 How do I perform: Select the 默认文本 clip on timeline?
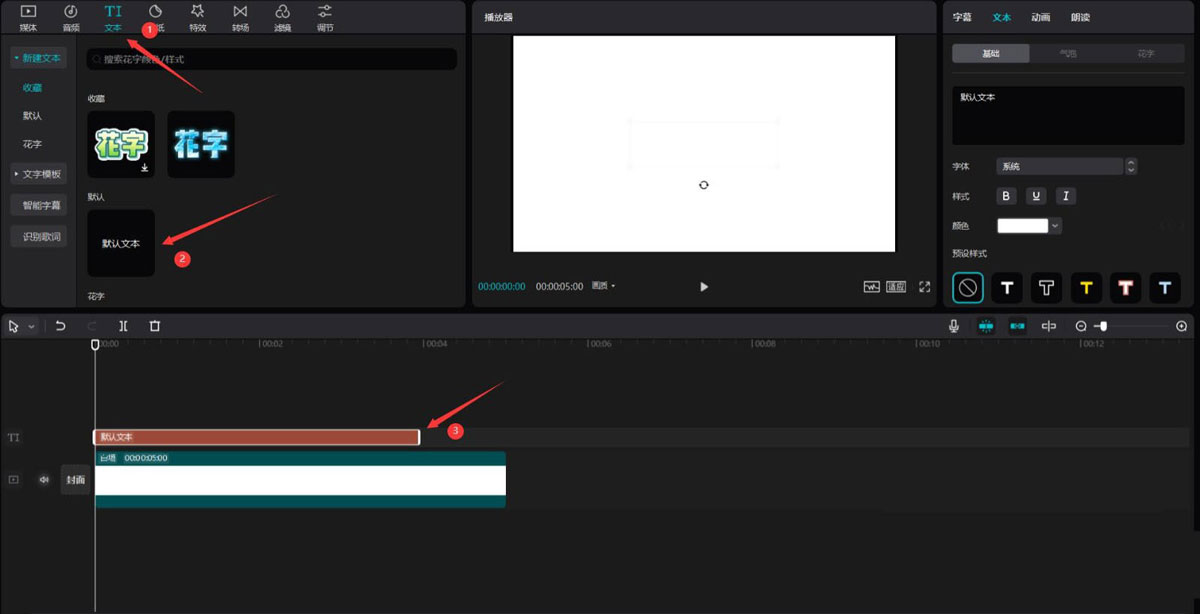[257, 437]
